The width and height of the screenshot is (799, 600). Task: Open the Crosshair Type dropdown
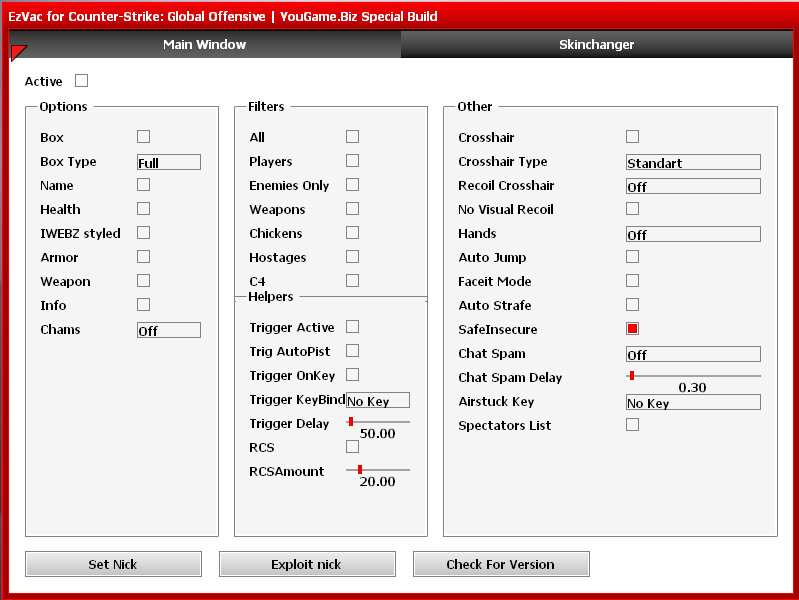(693, 162)
